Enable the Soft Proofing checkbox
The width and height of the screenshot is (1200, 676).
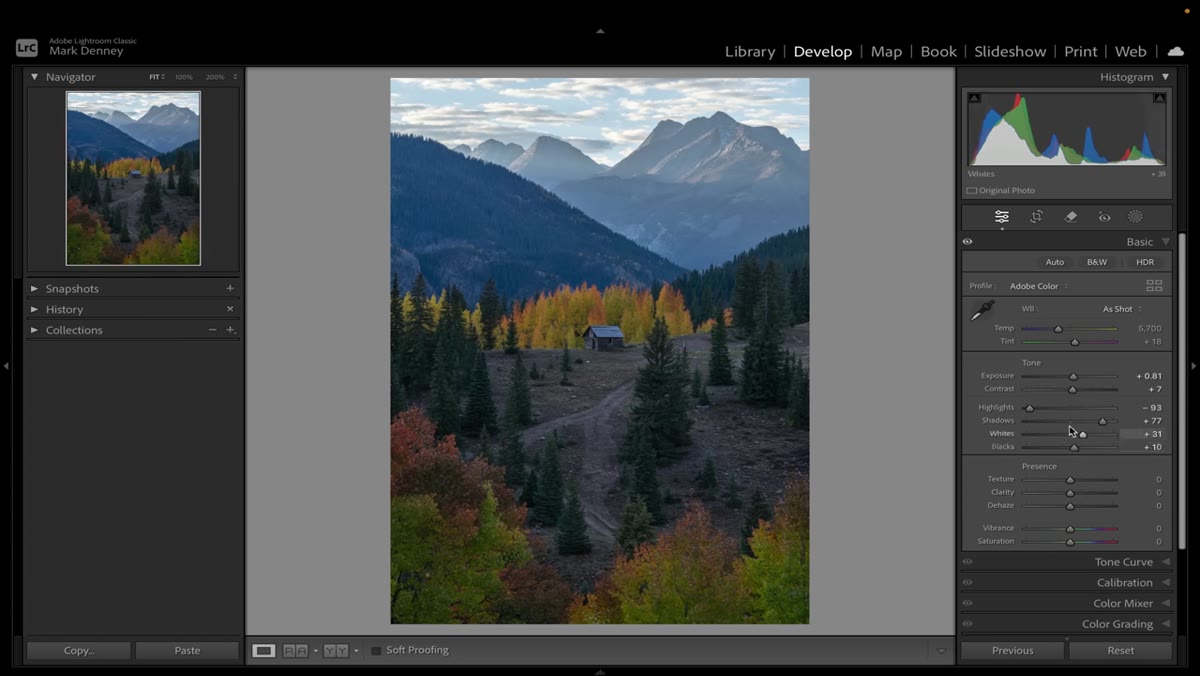[376, 650]
